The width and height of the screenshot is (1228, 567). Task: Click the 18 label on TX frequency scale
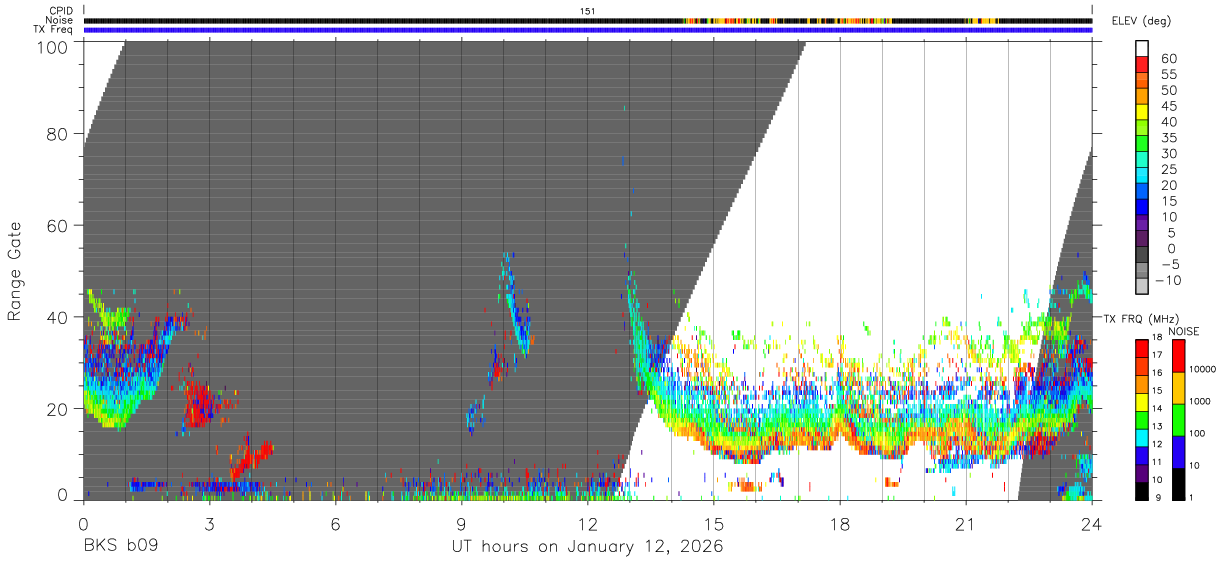point(1156,339)
